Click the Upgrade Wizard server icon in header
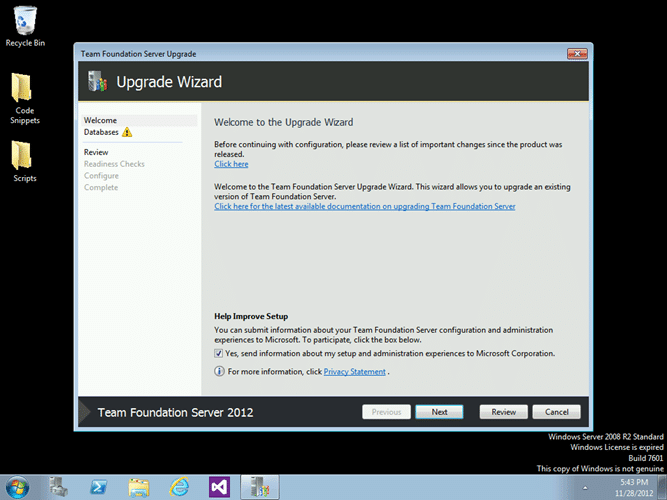 tap(97, 81)
